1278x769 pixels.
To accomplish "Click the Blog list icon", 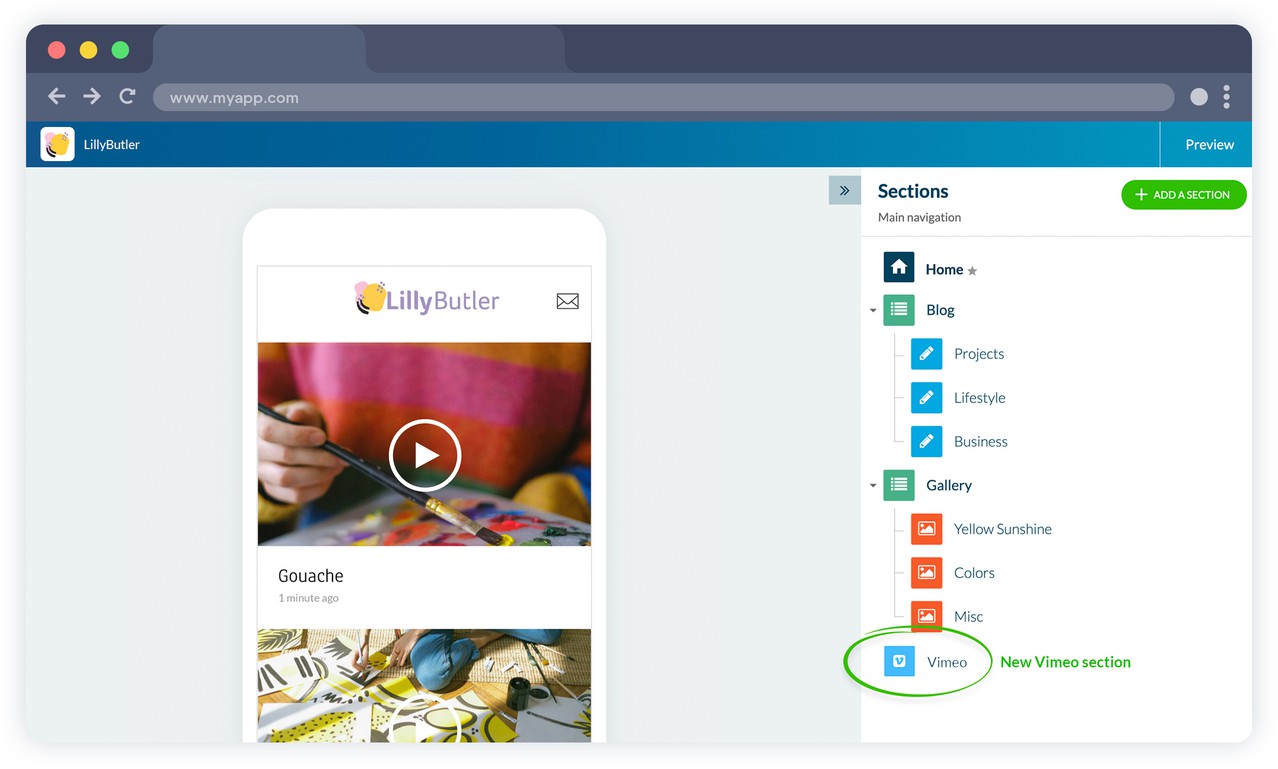I will 899,310.
